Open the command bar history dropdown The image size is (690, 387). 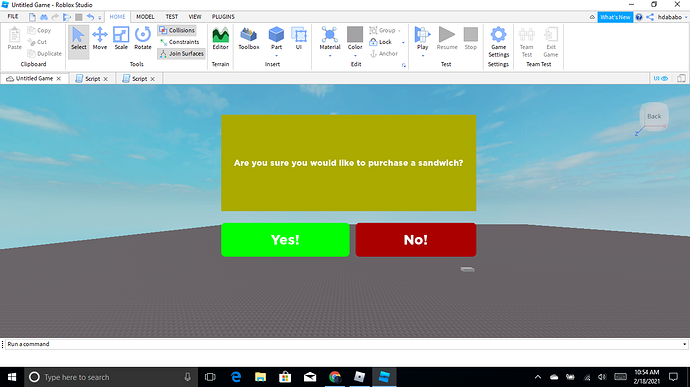684,344
